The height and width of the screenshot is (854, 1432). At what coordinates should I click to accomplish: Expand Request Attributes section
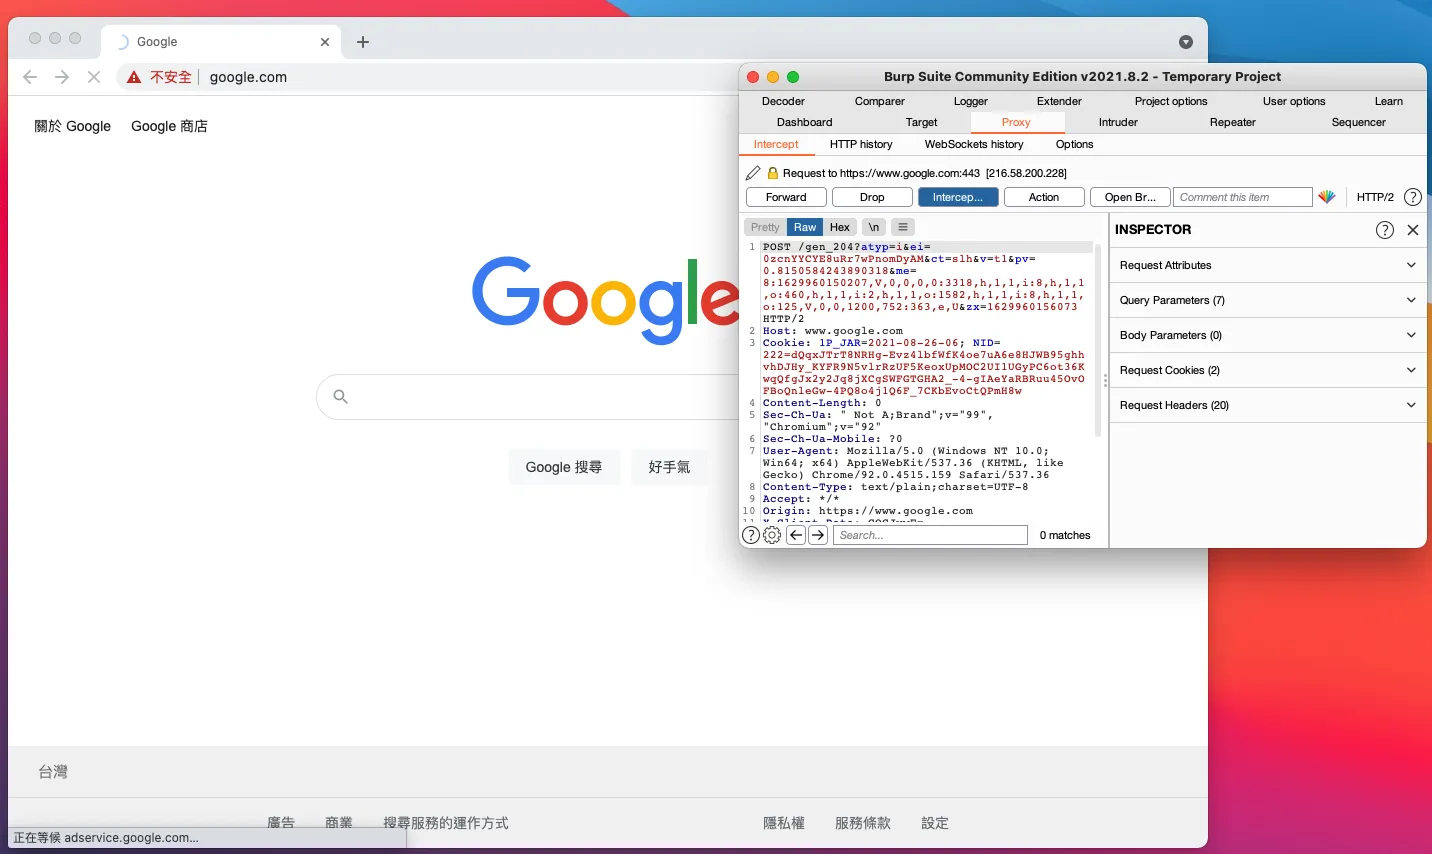[x=1268, y=265]
